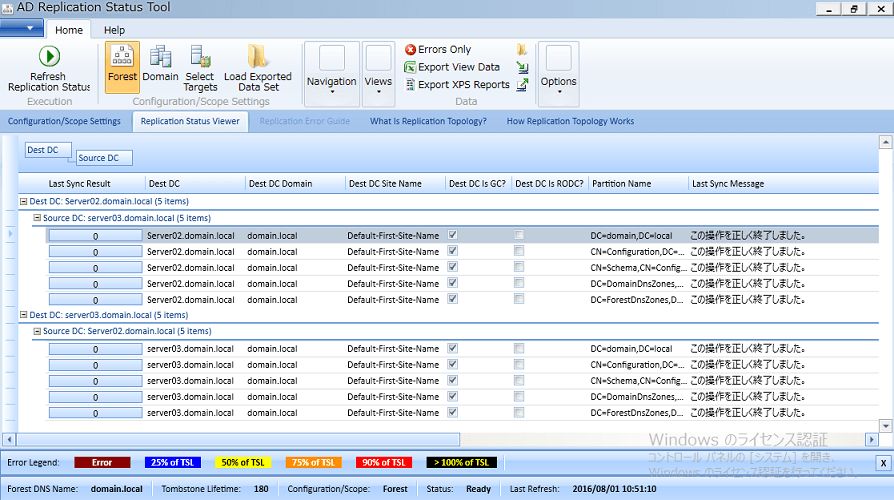Open How Replication Topology Works page
This screenshot has width=894, height=500.
(x=569, y=121)
